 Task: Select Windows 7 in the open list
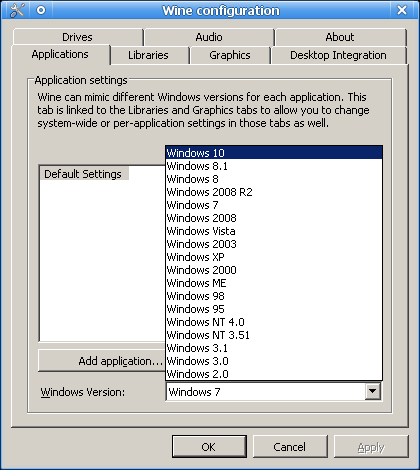click(x=274, y=205)
